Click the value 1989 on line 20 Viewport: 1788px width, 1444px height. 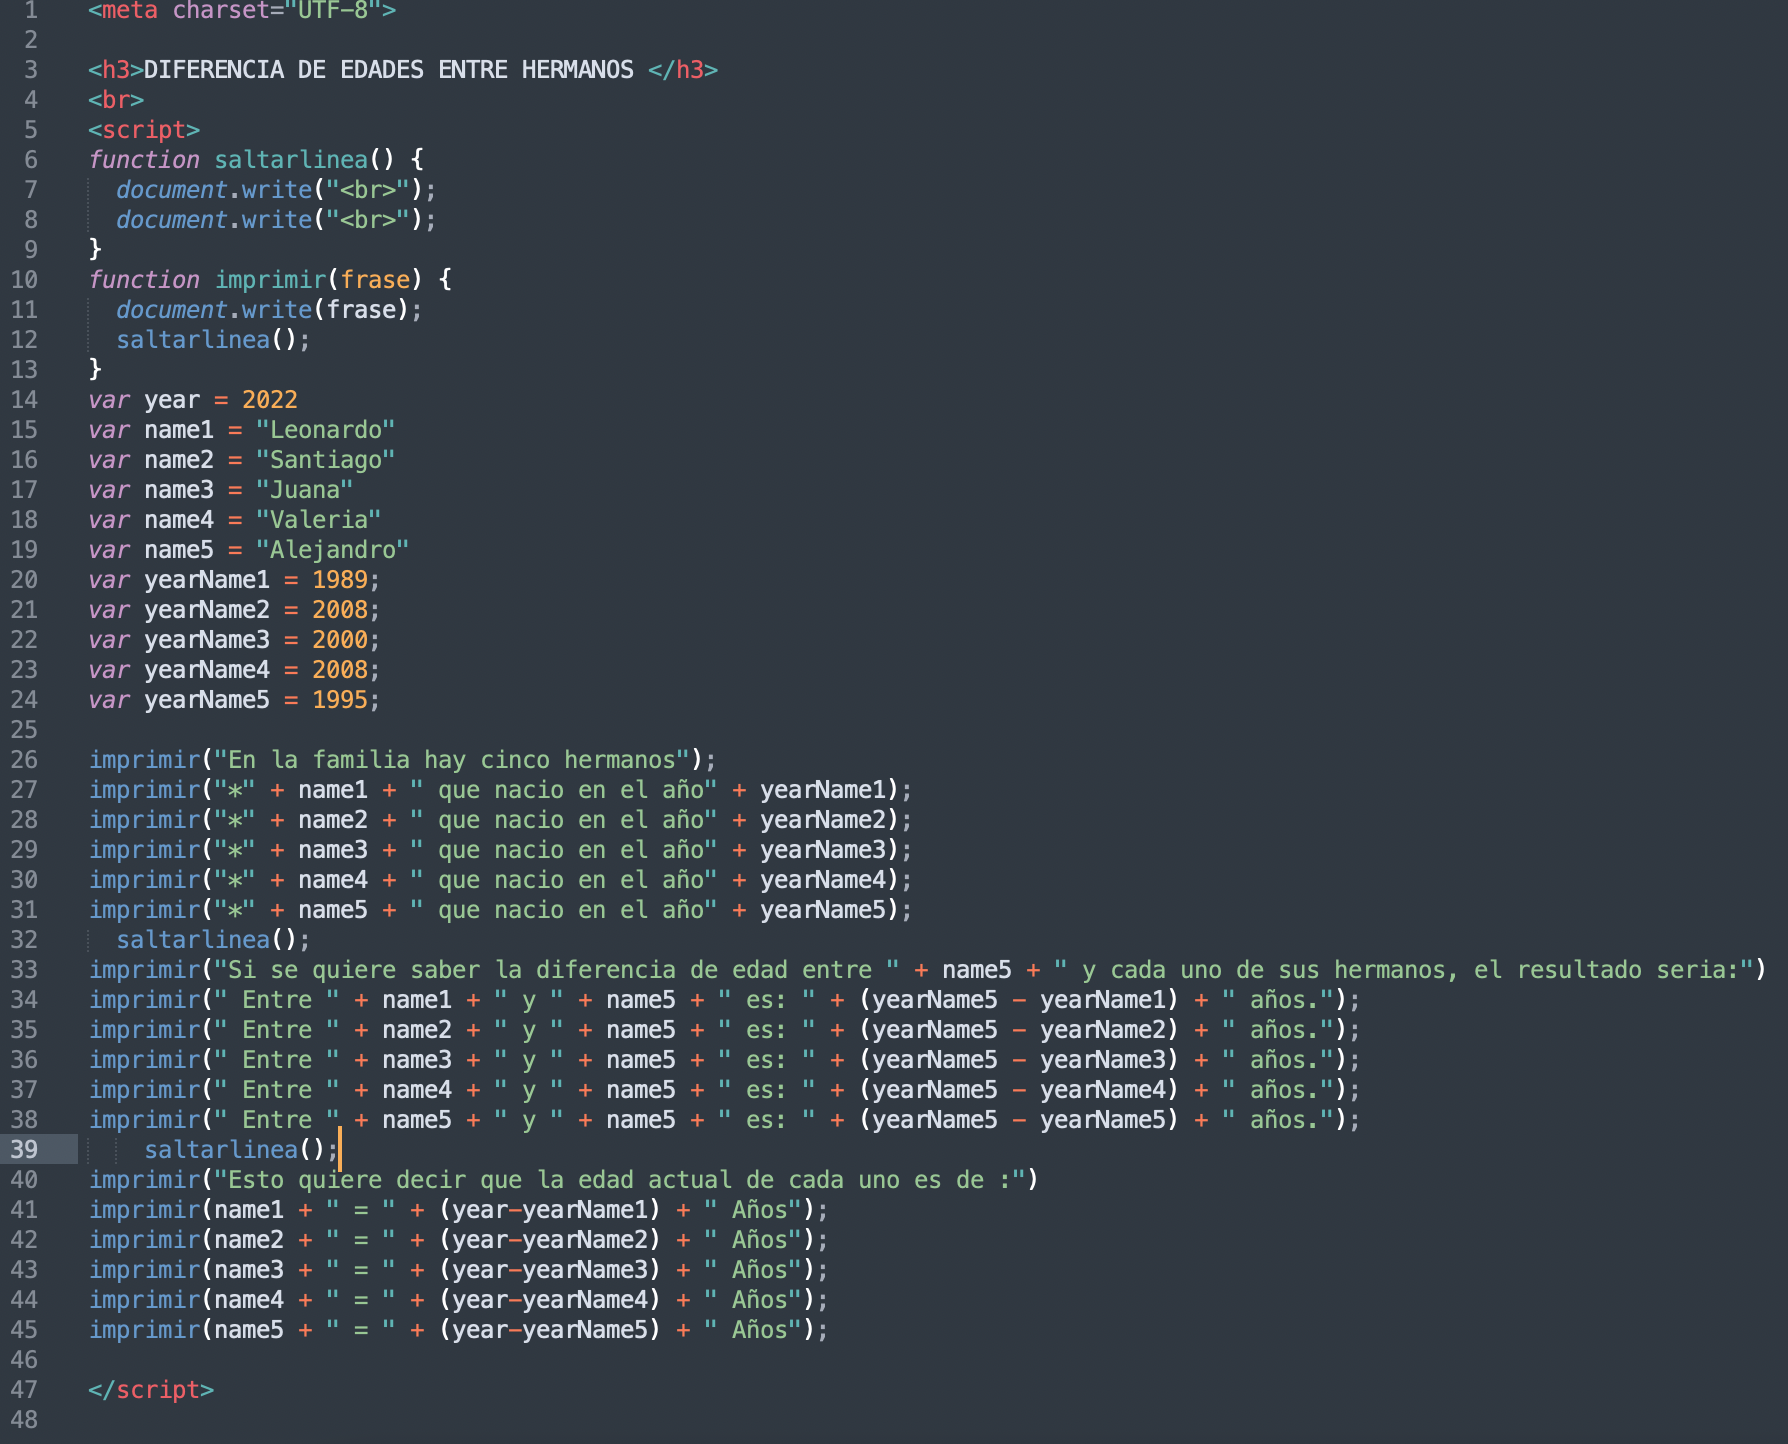click(340, 580)
